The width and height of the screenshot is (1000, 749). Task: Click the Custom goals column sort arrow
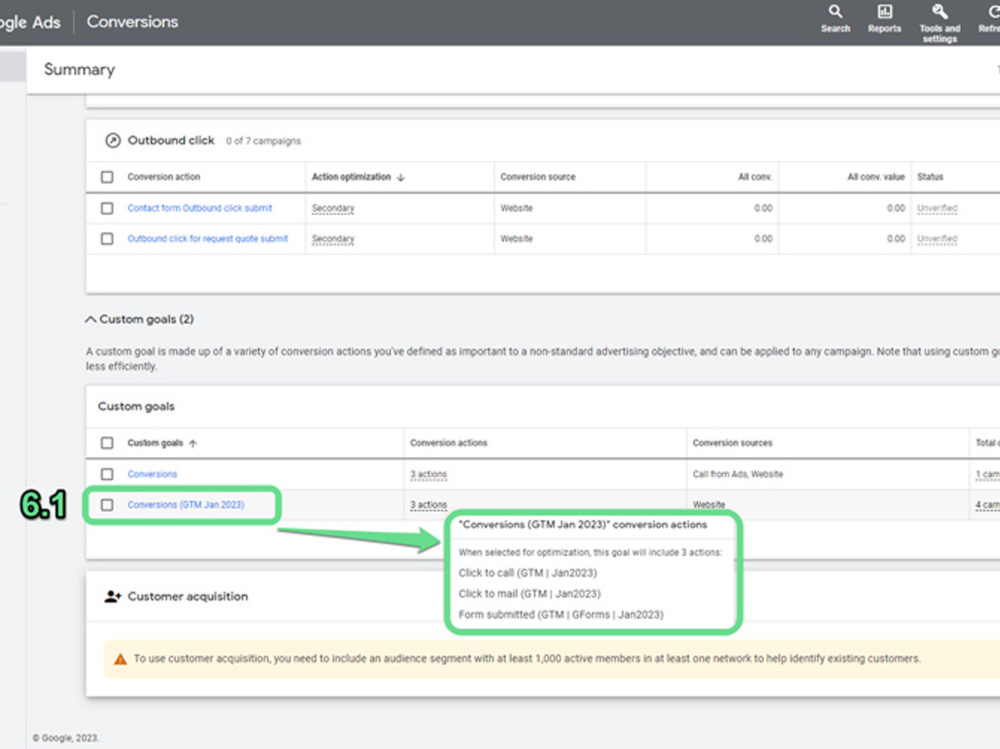pos(193,443)
